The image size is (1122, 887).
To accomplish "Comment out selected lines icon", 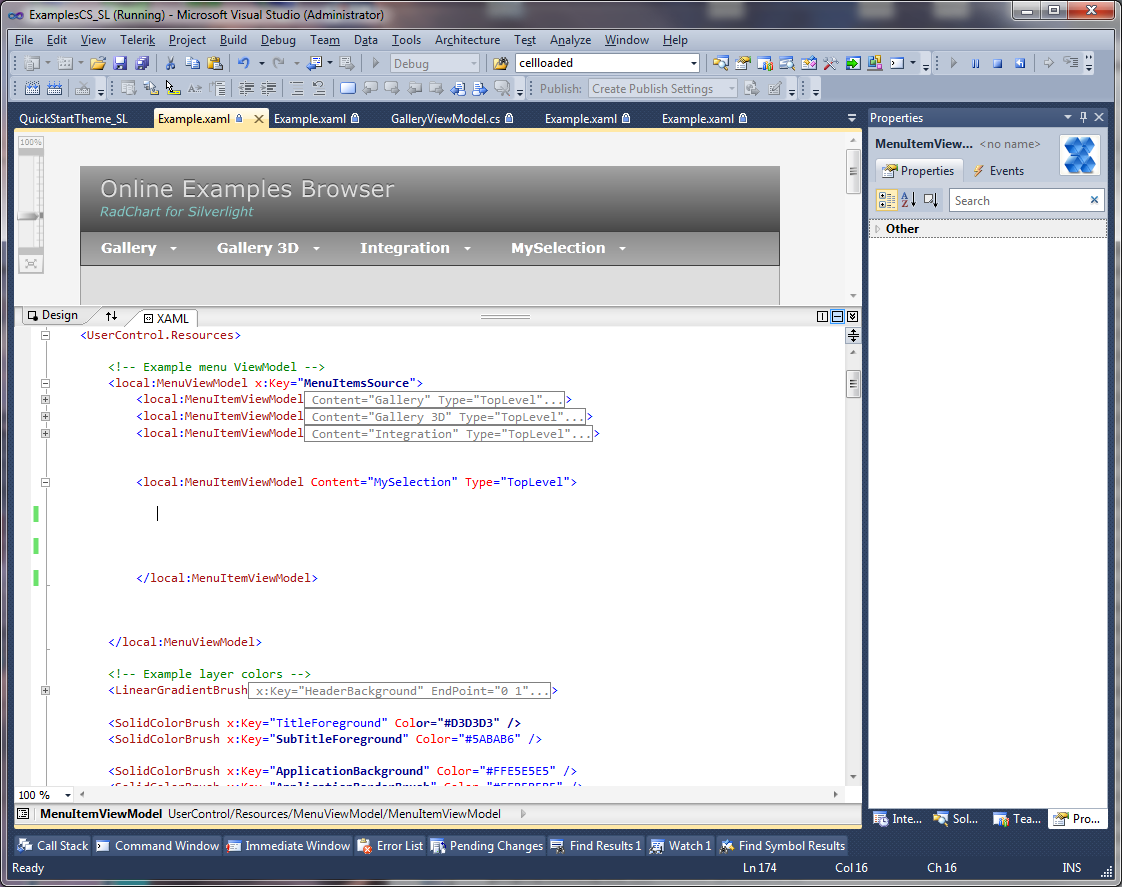I will [x=297, y=89].
